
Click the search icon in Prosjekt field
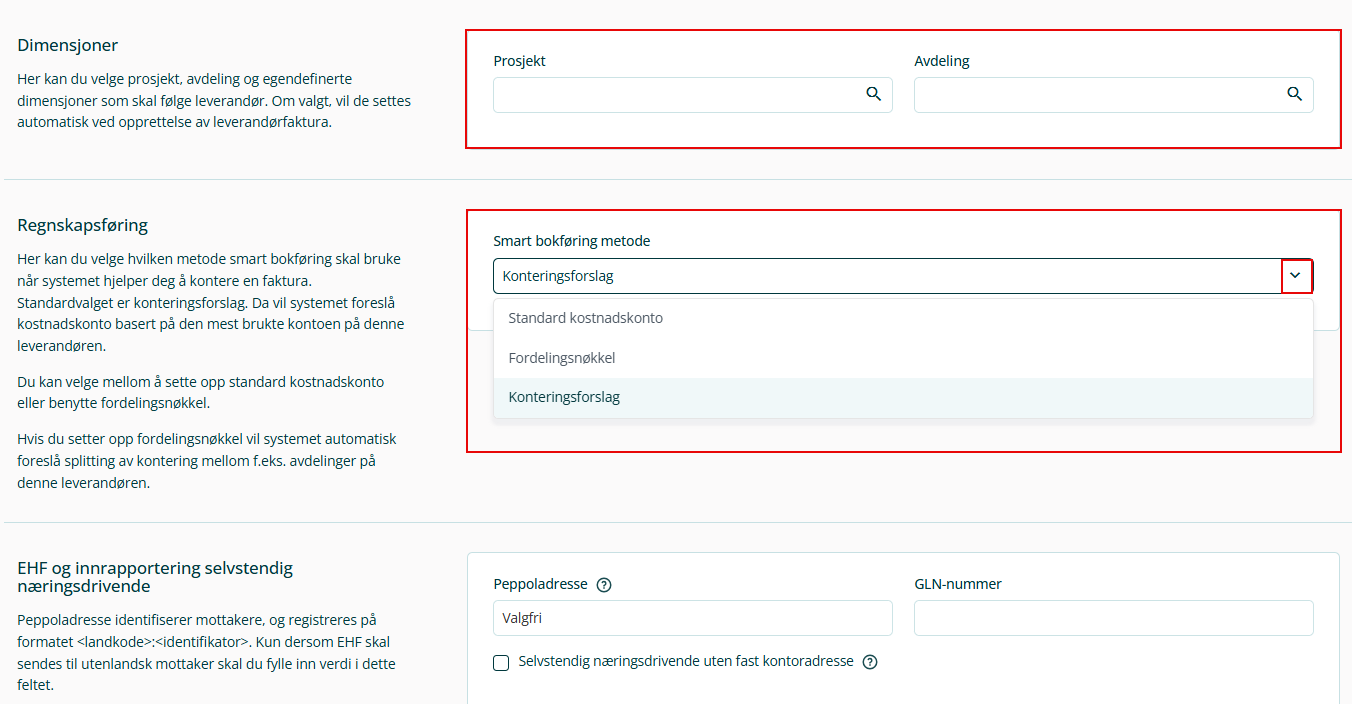tap(873, 94)
